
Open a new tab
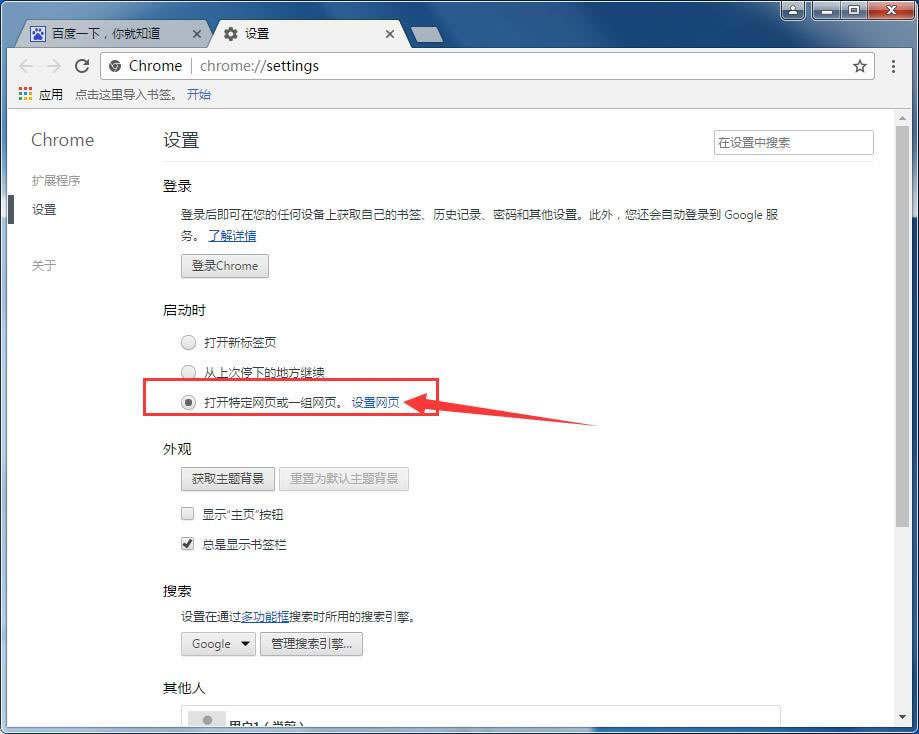pyautogui.click(x=427, y=35)
